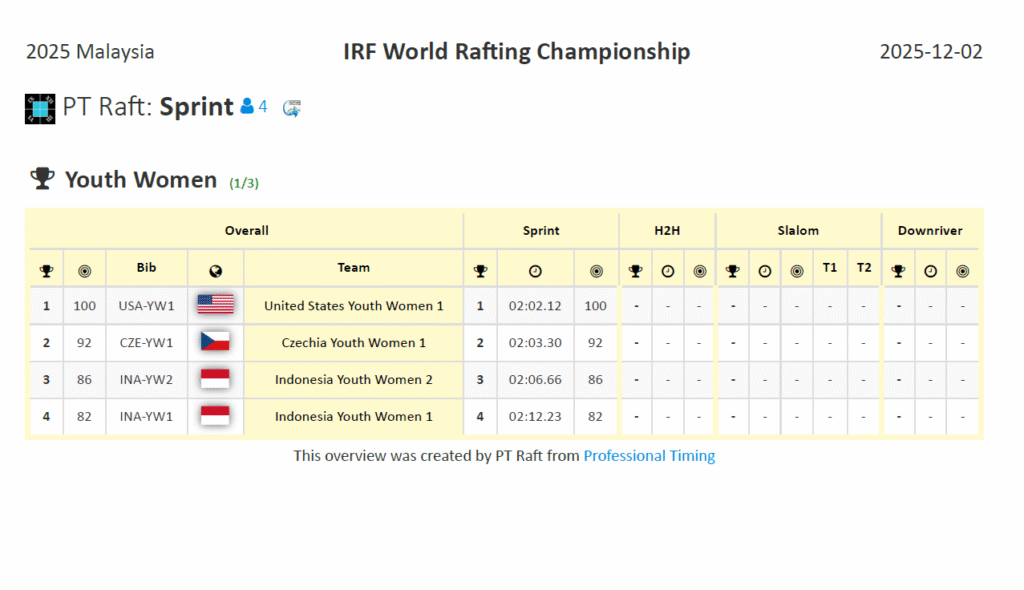Click the Slalom T1 column header
1024x590 pixels.
(x=830, y=268)
